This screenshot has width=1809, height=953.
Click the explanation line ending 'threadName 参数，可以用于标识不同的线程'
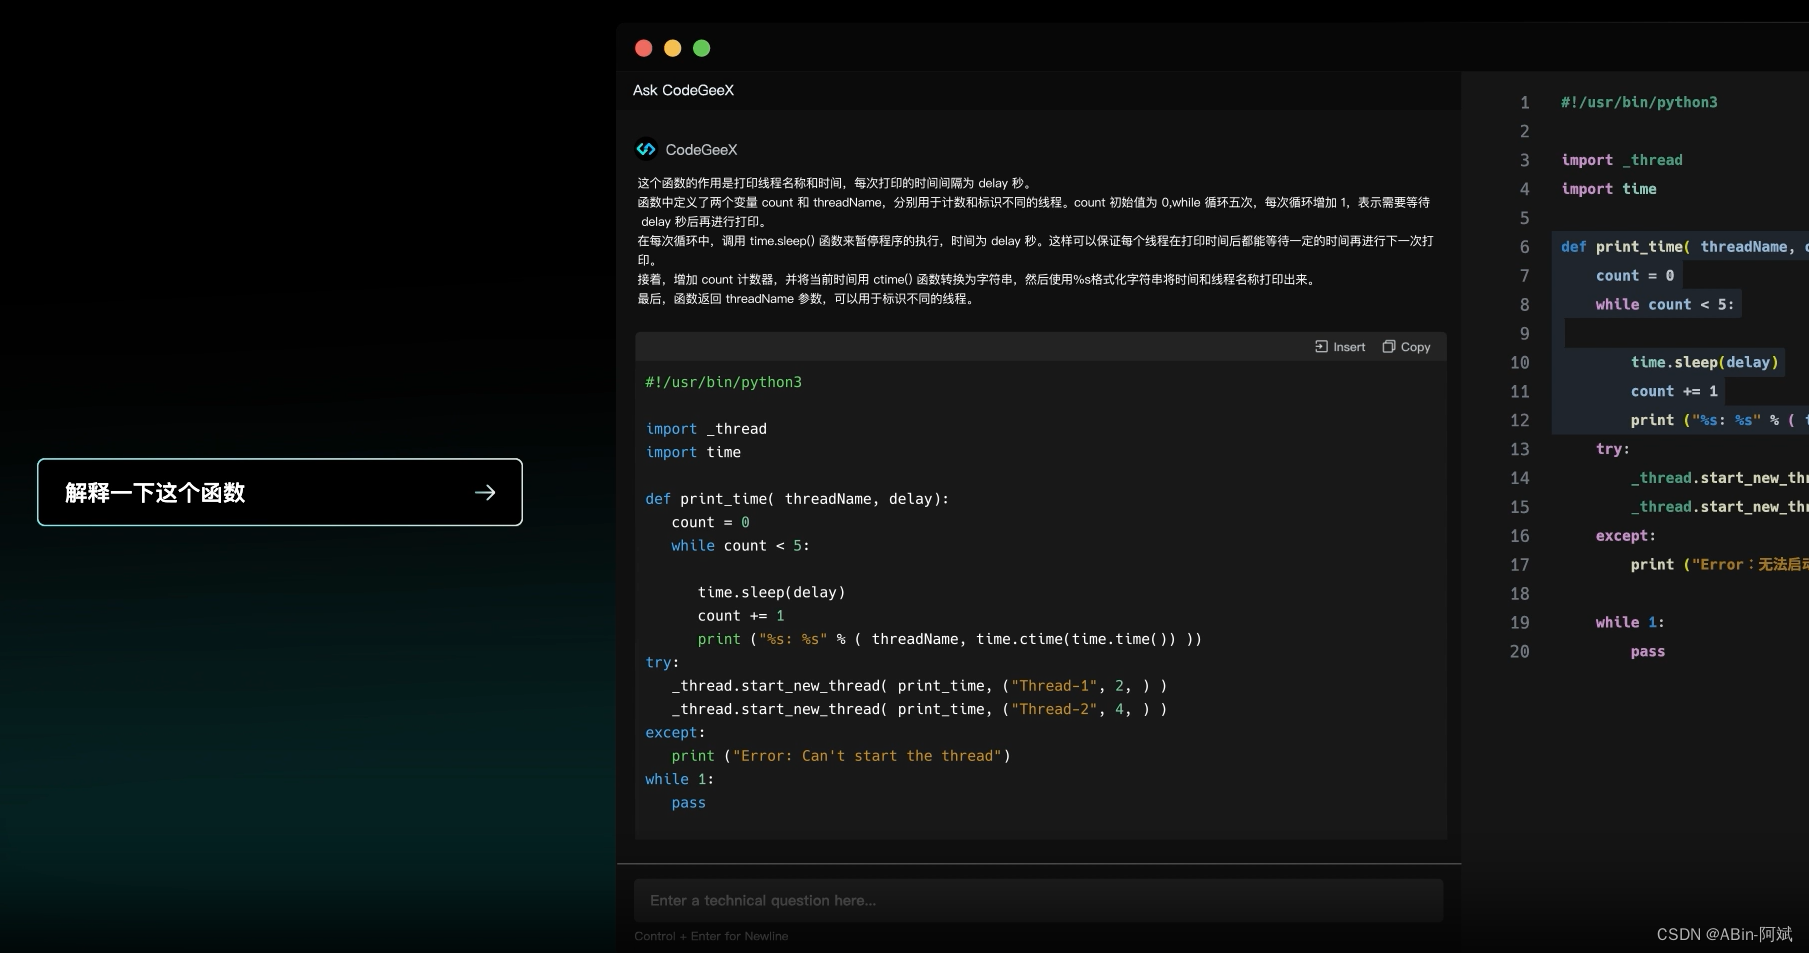coord(807,299)
